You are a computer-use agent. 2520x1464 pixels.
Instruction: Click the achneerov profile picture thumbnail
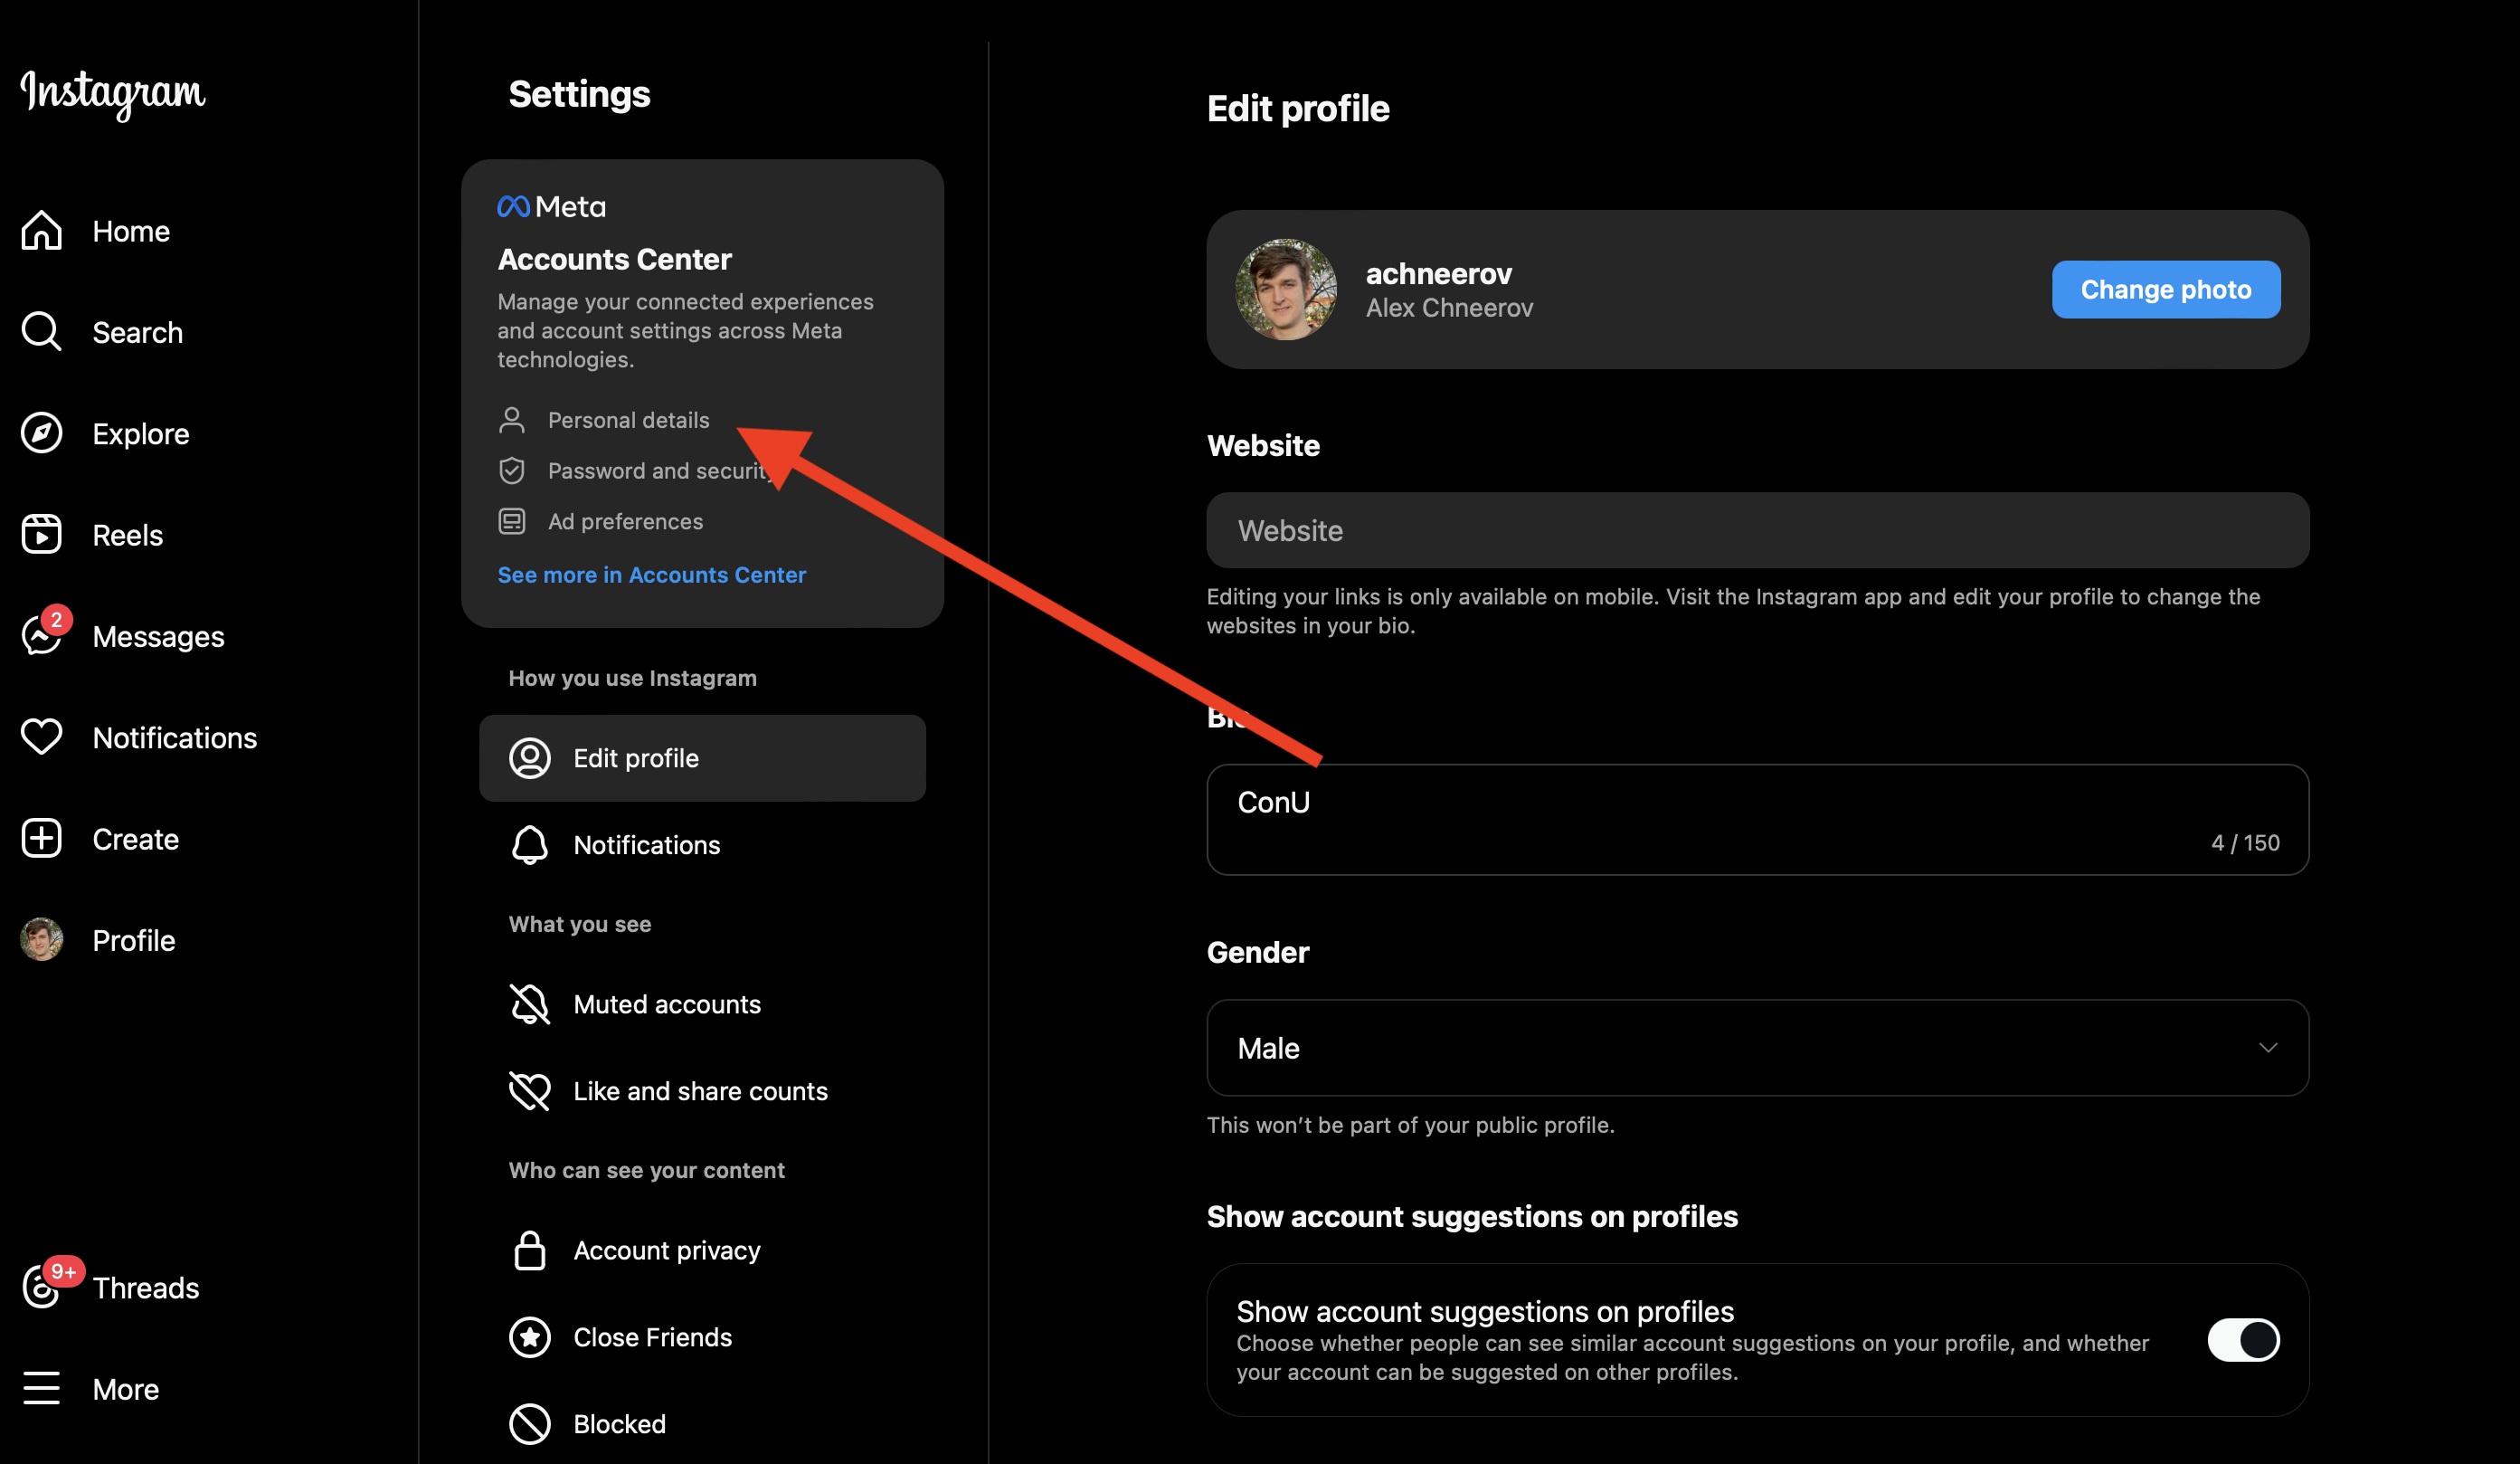[1285, 289]
